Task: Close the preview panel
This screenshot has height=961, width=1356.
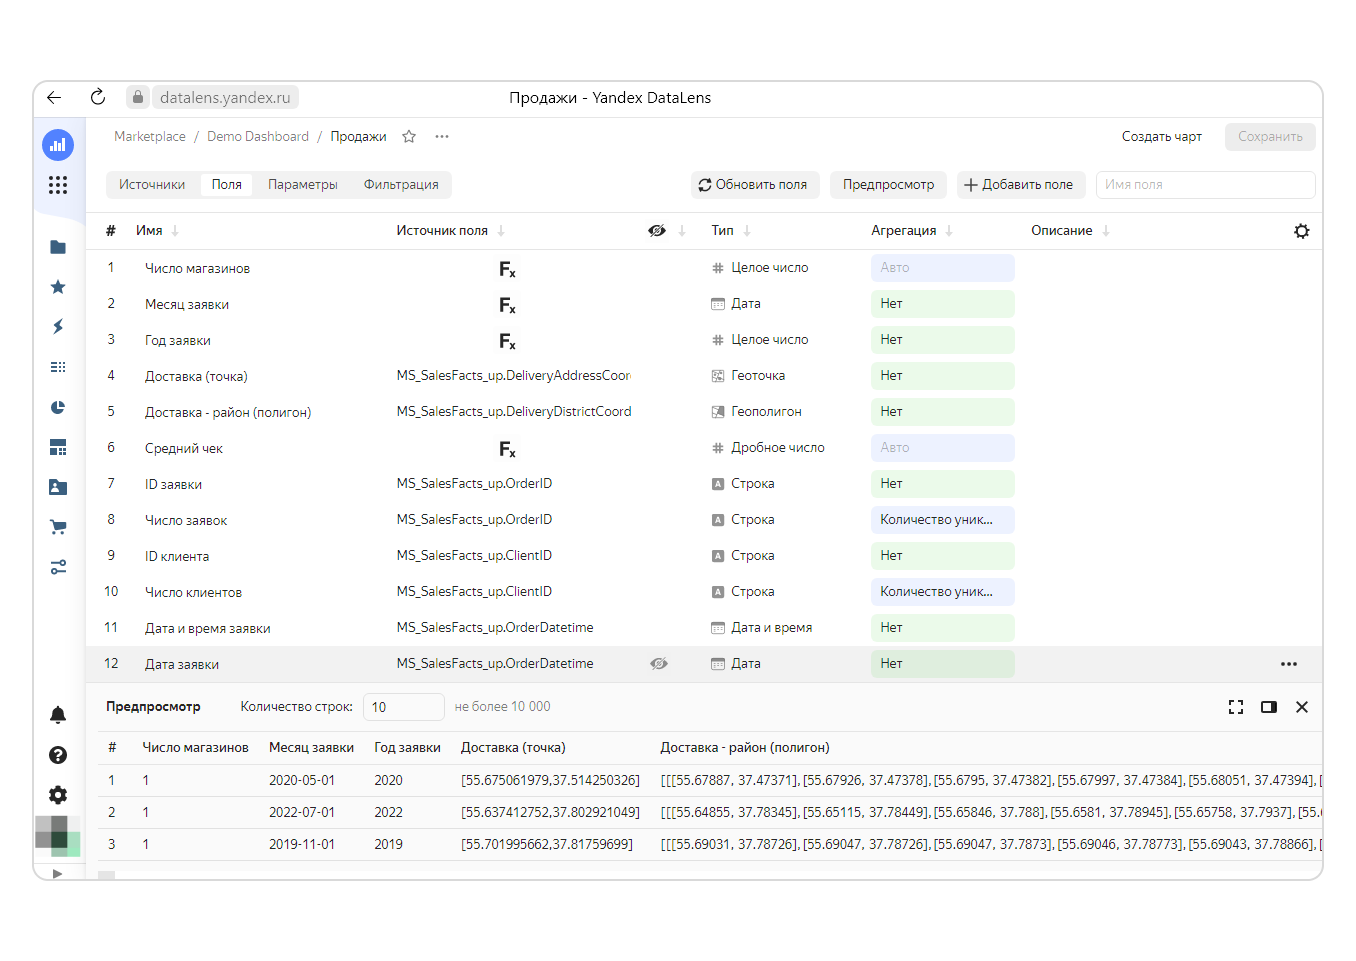Action: pyautogui.click(x=1302, y=707)
